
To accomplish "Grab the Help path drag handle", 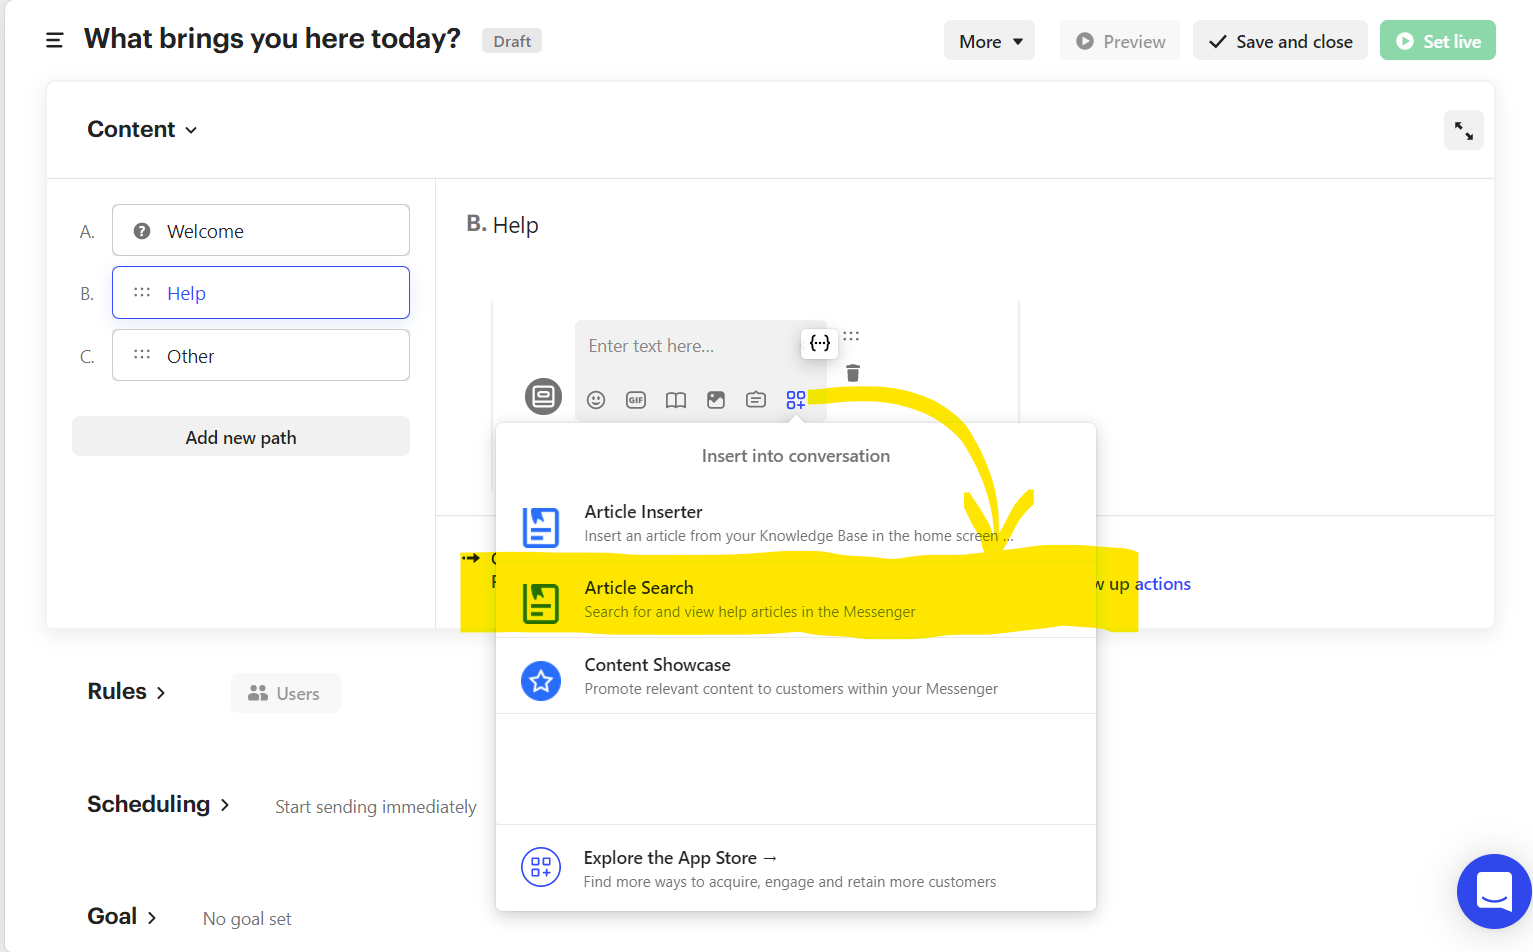I will (142, 293).
